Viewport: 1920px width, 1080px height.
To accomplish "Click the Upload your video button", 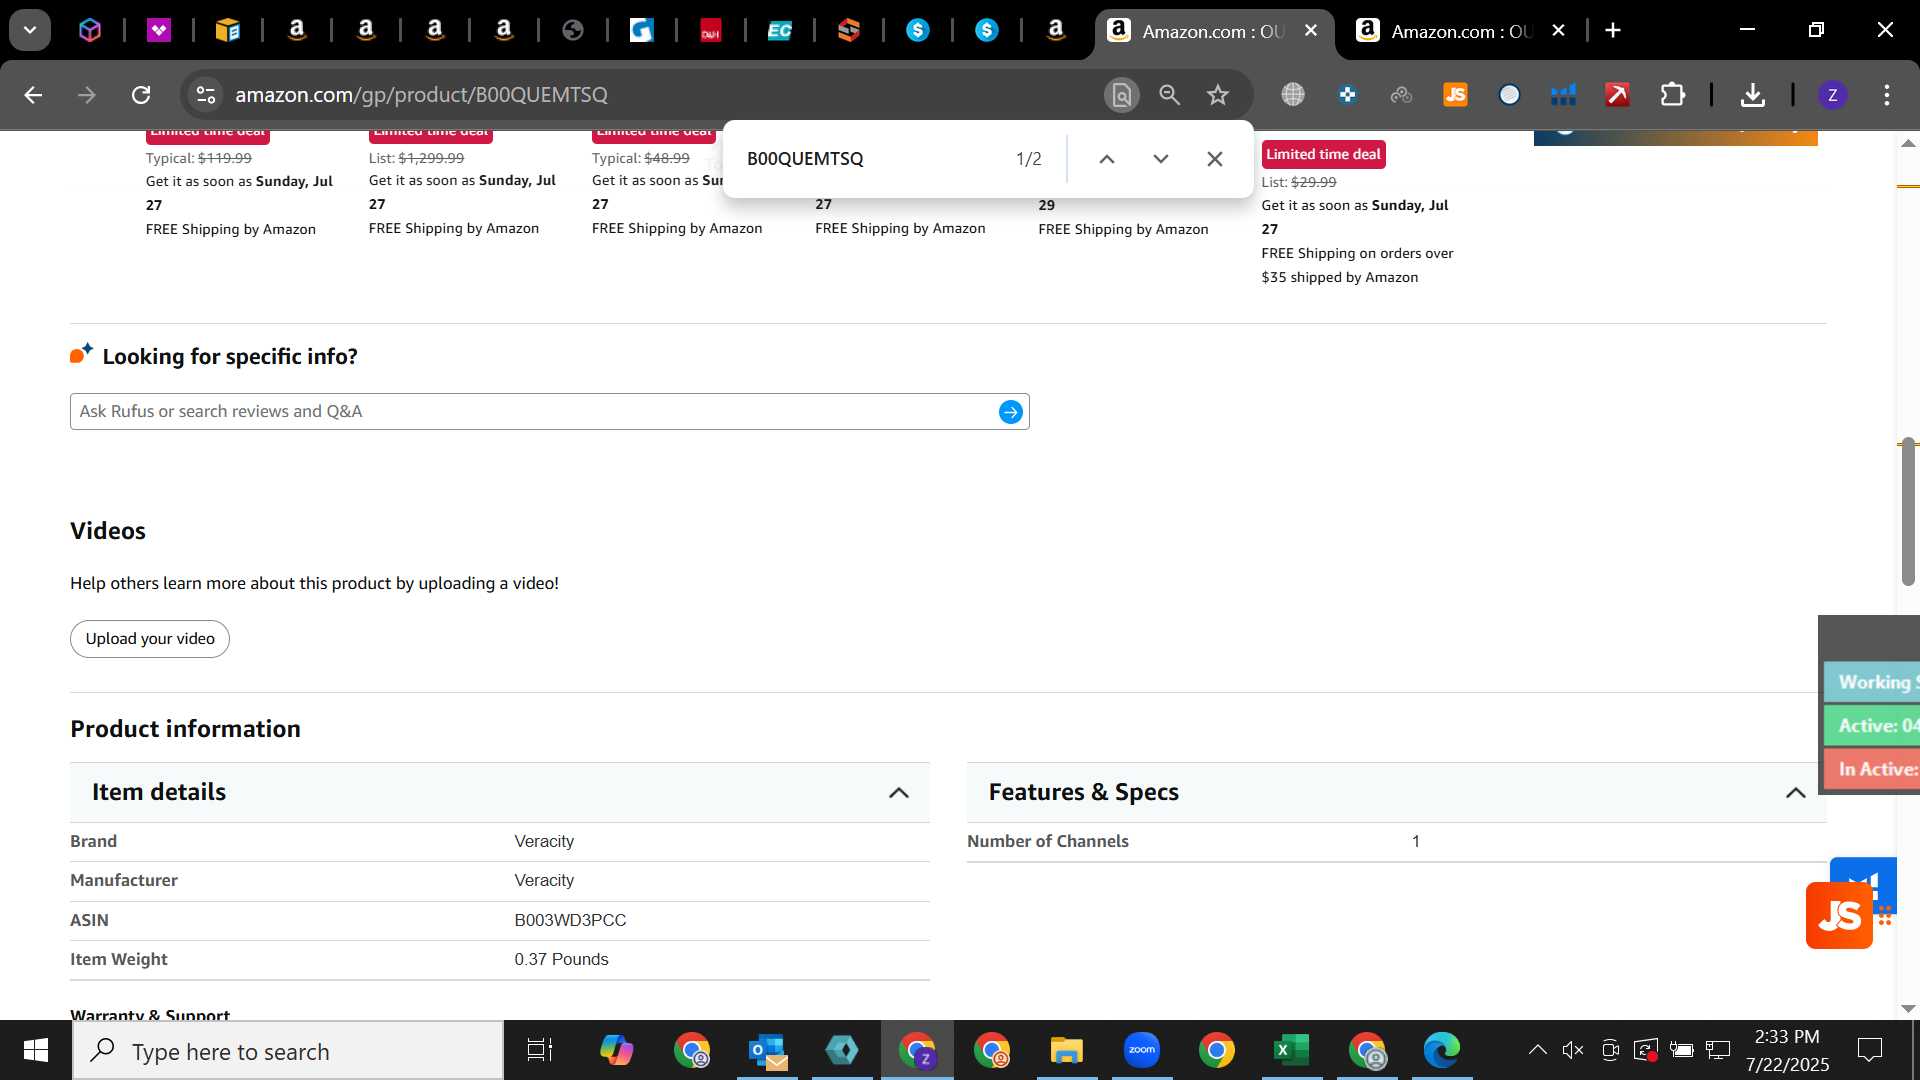I will click(150, 639).
